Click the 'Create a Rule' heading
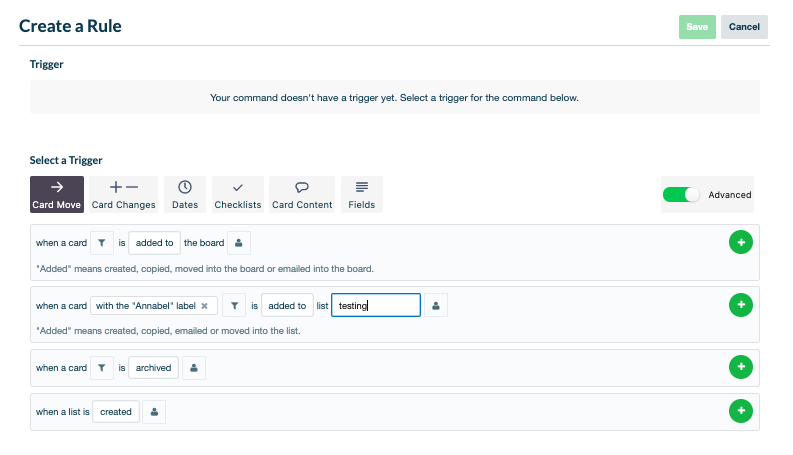This screenshot has height=455, width=793. pyautogui.click(x=70, y=26)
